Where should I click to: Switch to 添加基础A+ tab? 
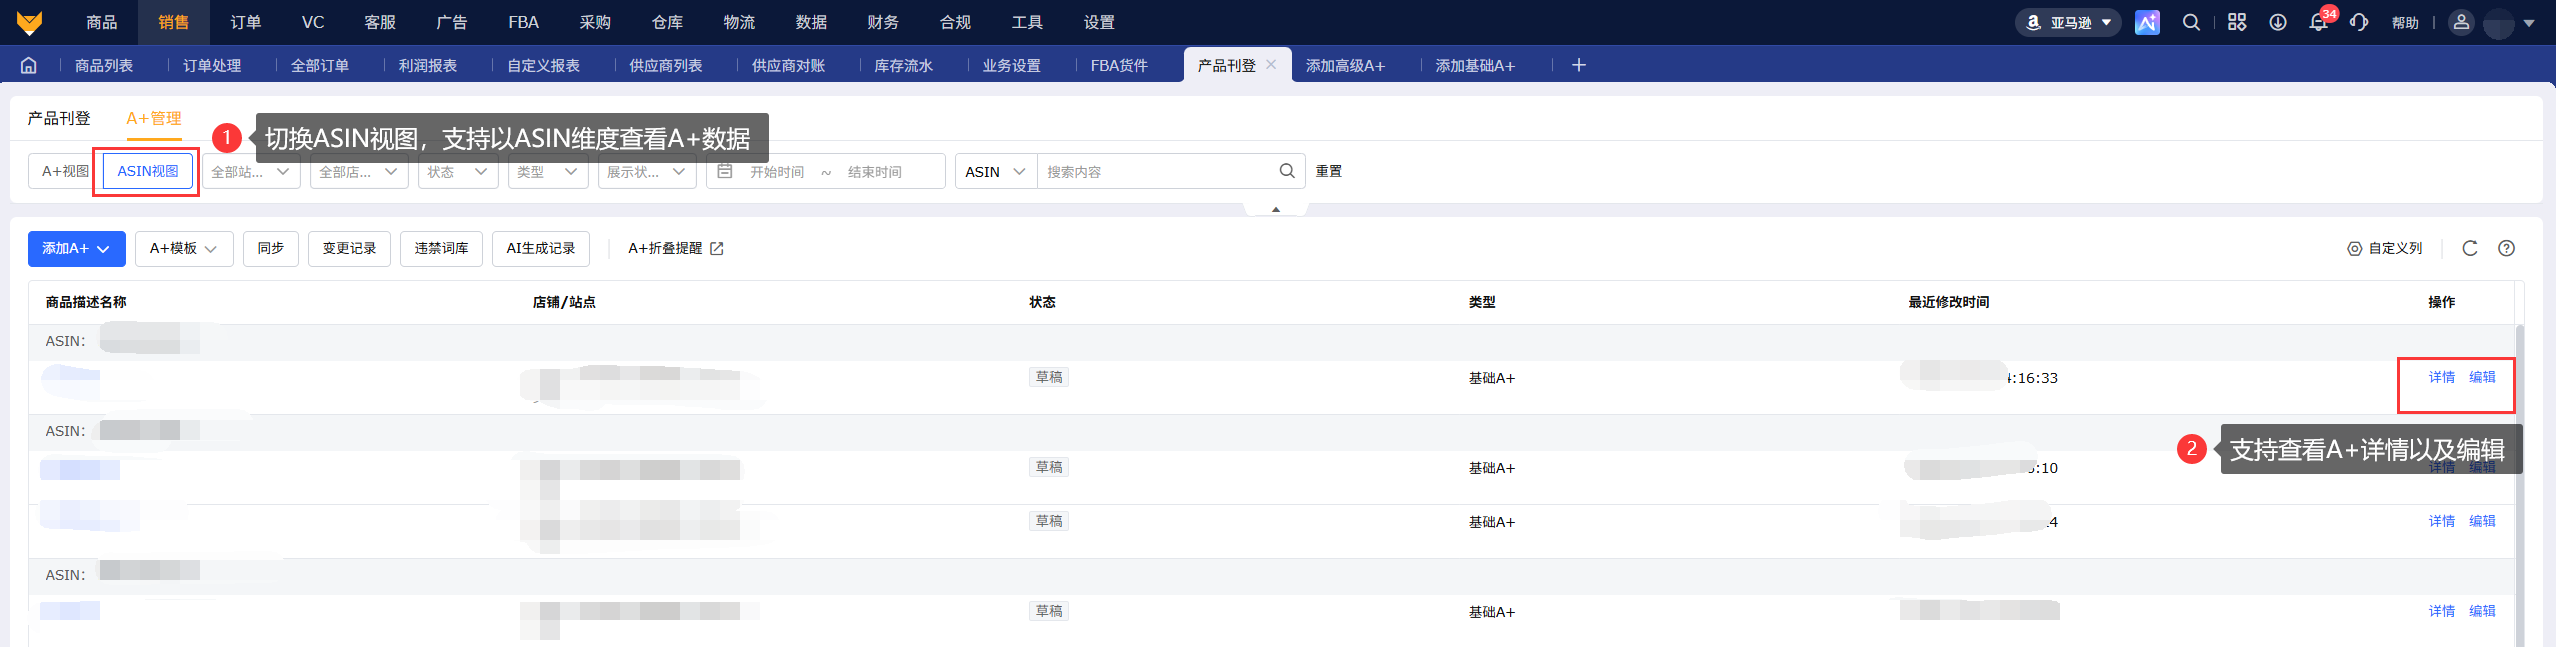point(1476,65)
